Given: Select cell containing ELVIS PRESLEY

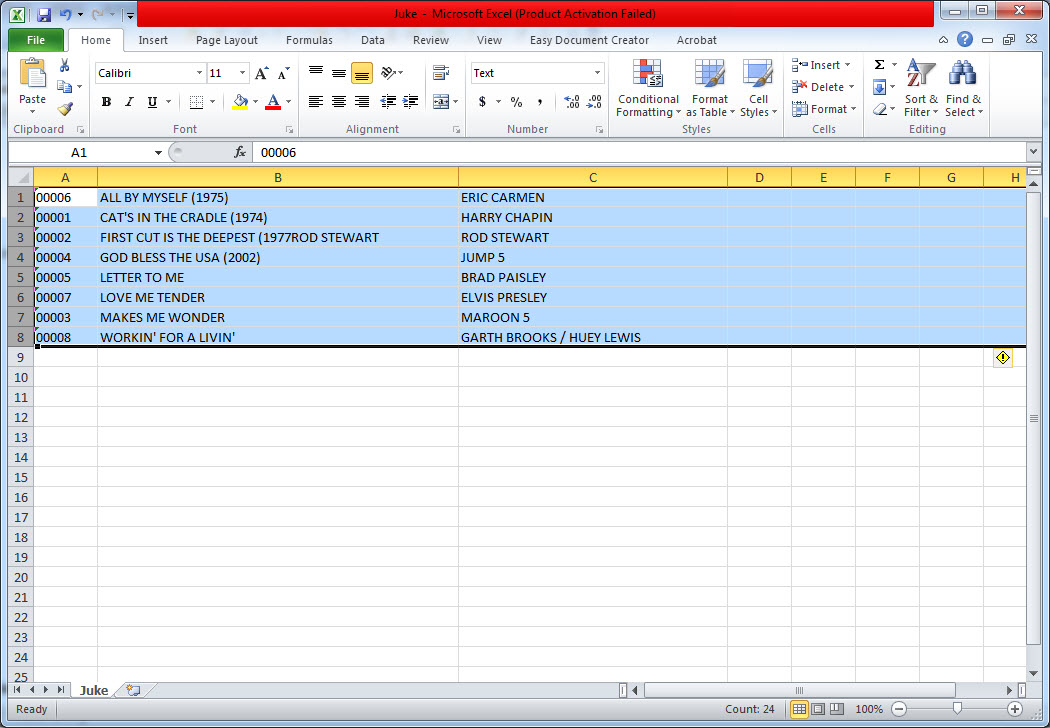Looking at the screenshot, I should [592, 297].
